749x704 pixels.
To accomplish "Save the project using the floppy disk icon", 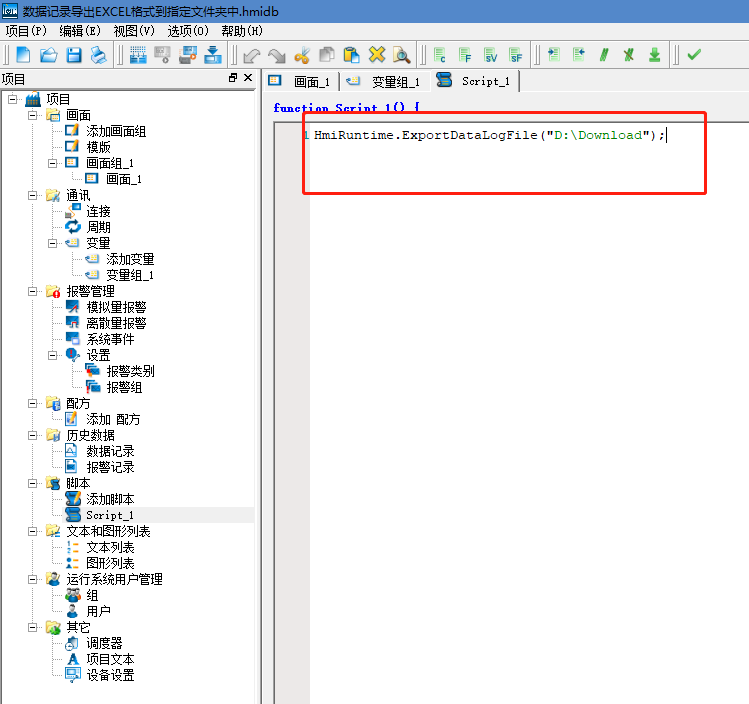I will 74,55.
